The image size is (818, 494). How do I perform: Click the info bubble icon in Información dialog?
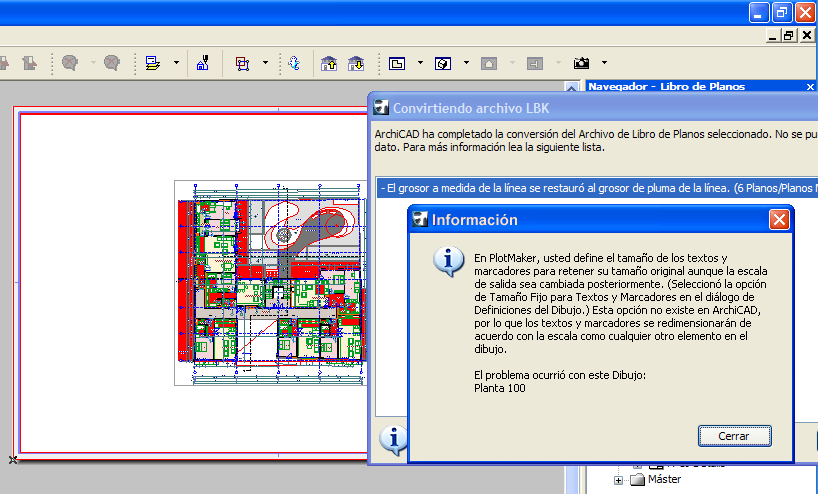[448, 261]
